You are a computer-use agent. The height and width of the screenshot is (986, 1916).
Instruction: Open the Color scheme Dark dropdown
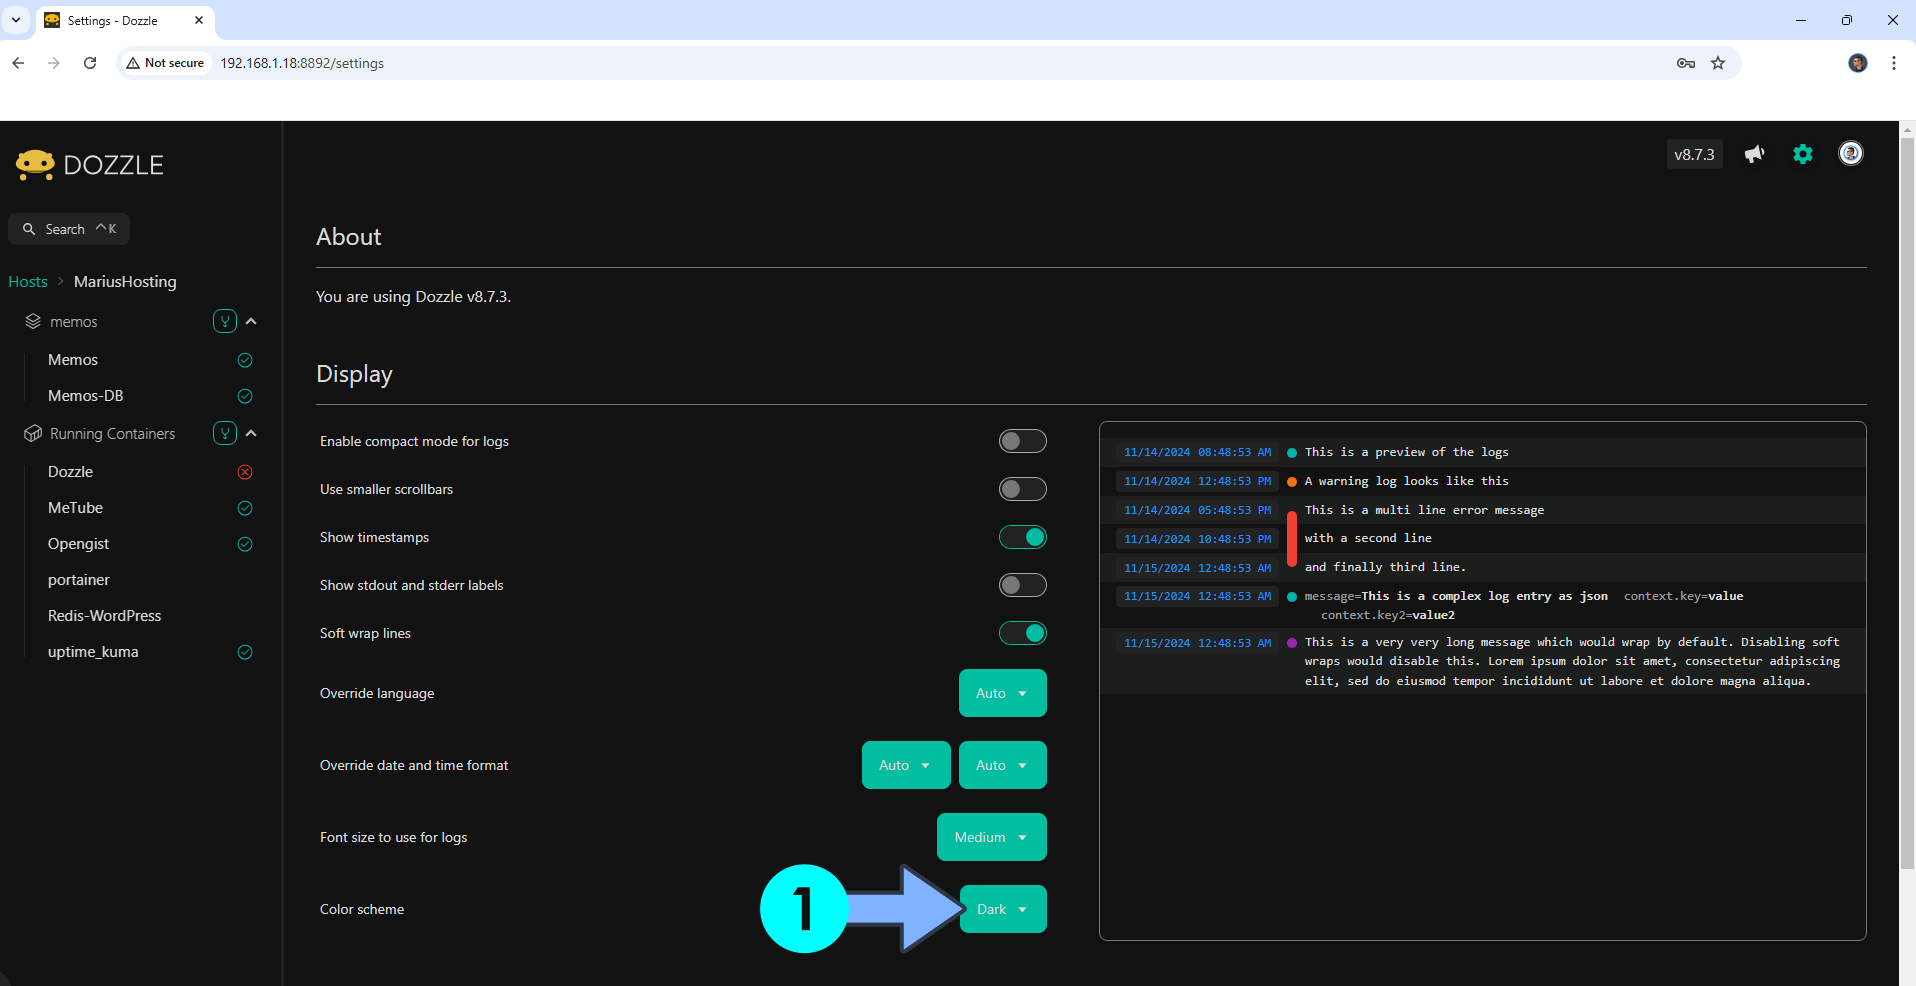point(1003,909)
